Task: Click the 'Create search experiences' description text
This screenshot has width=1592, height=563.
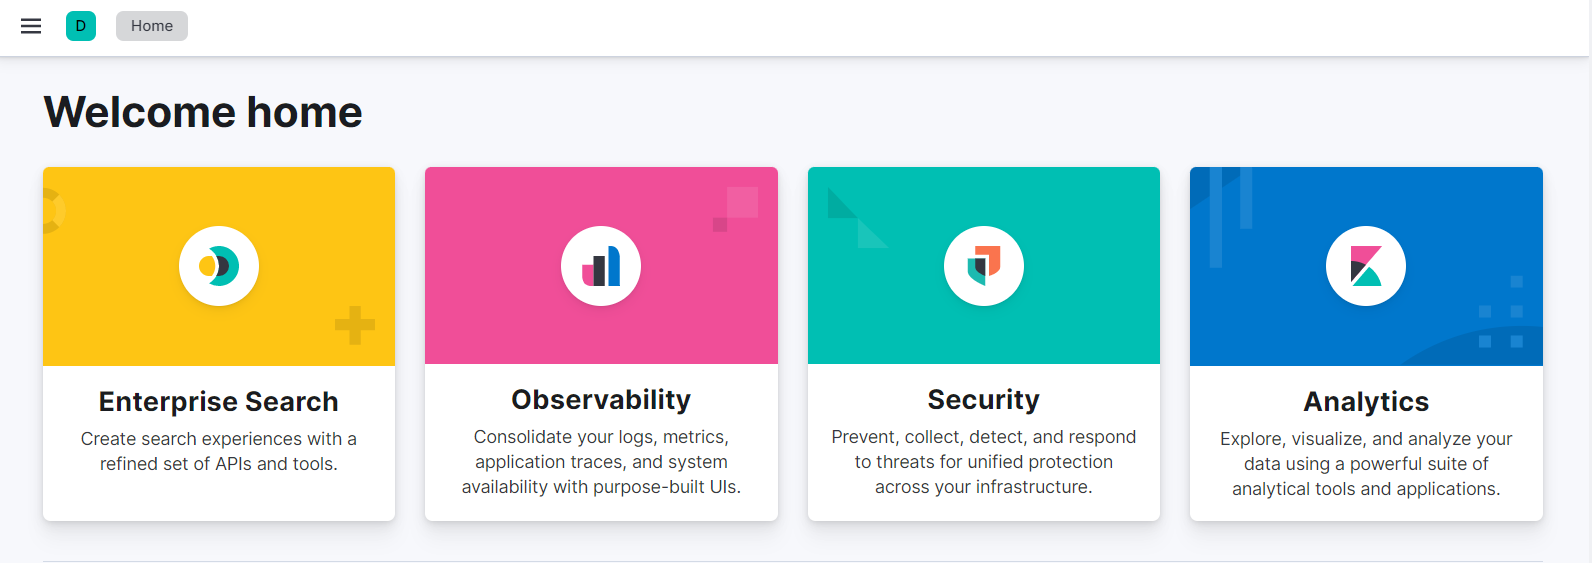Action: pos(219,451)
